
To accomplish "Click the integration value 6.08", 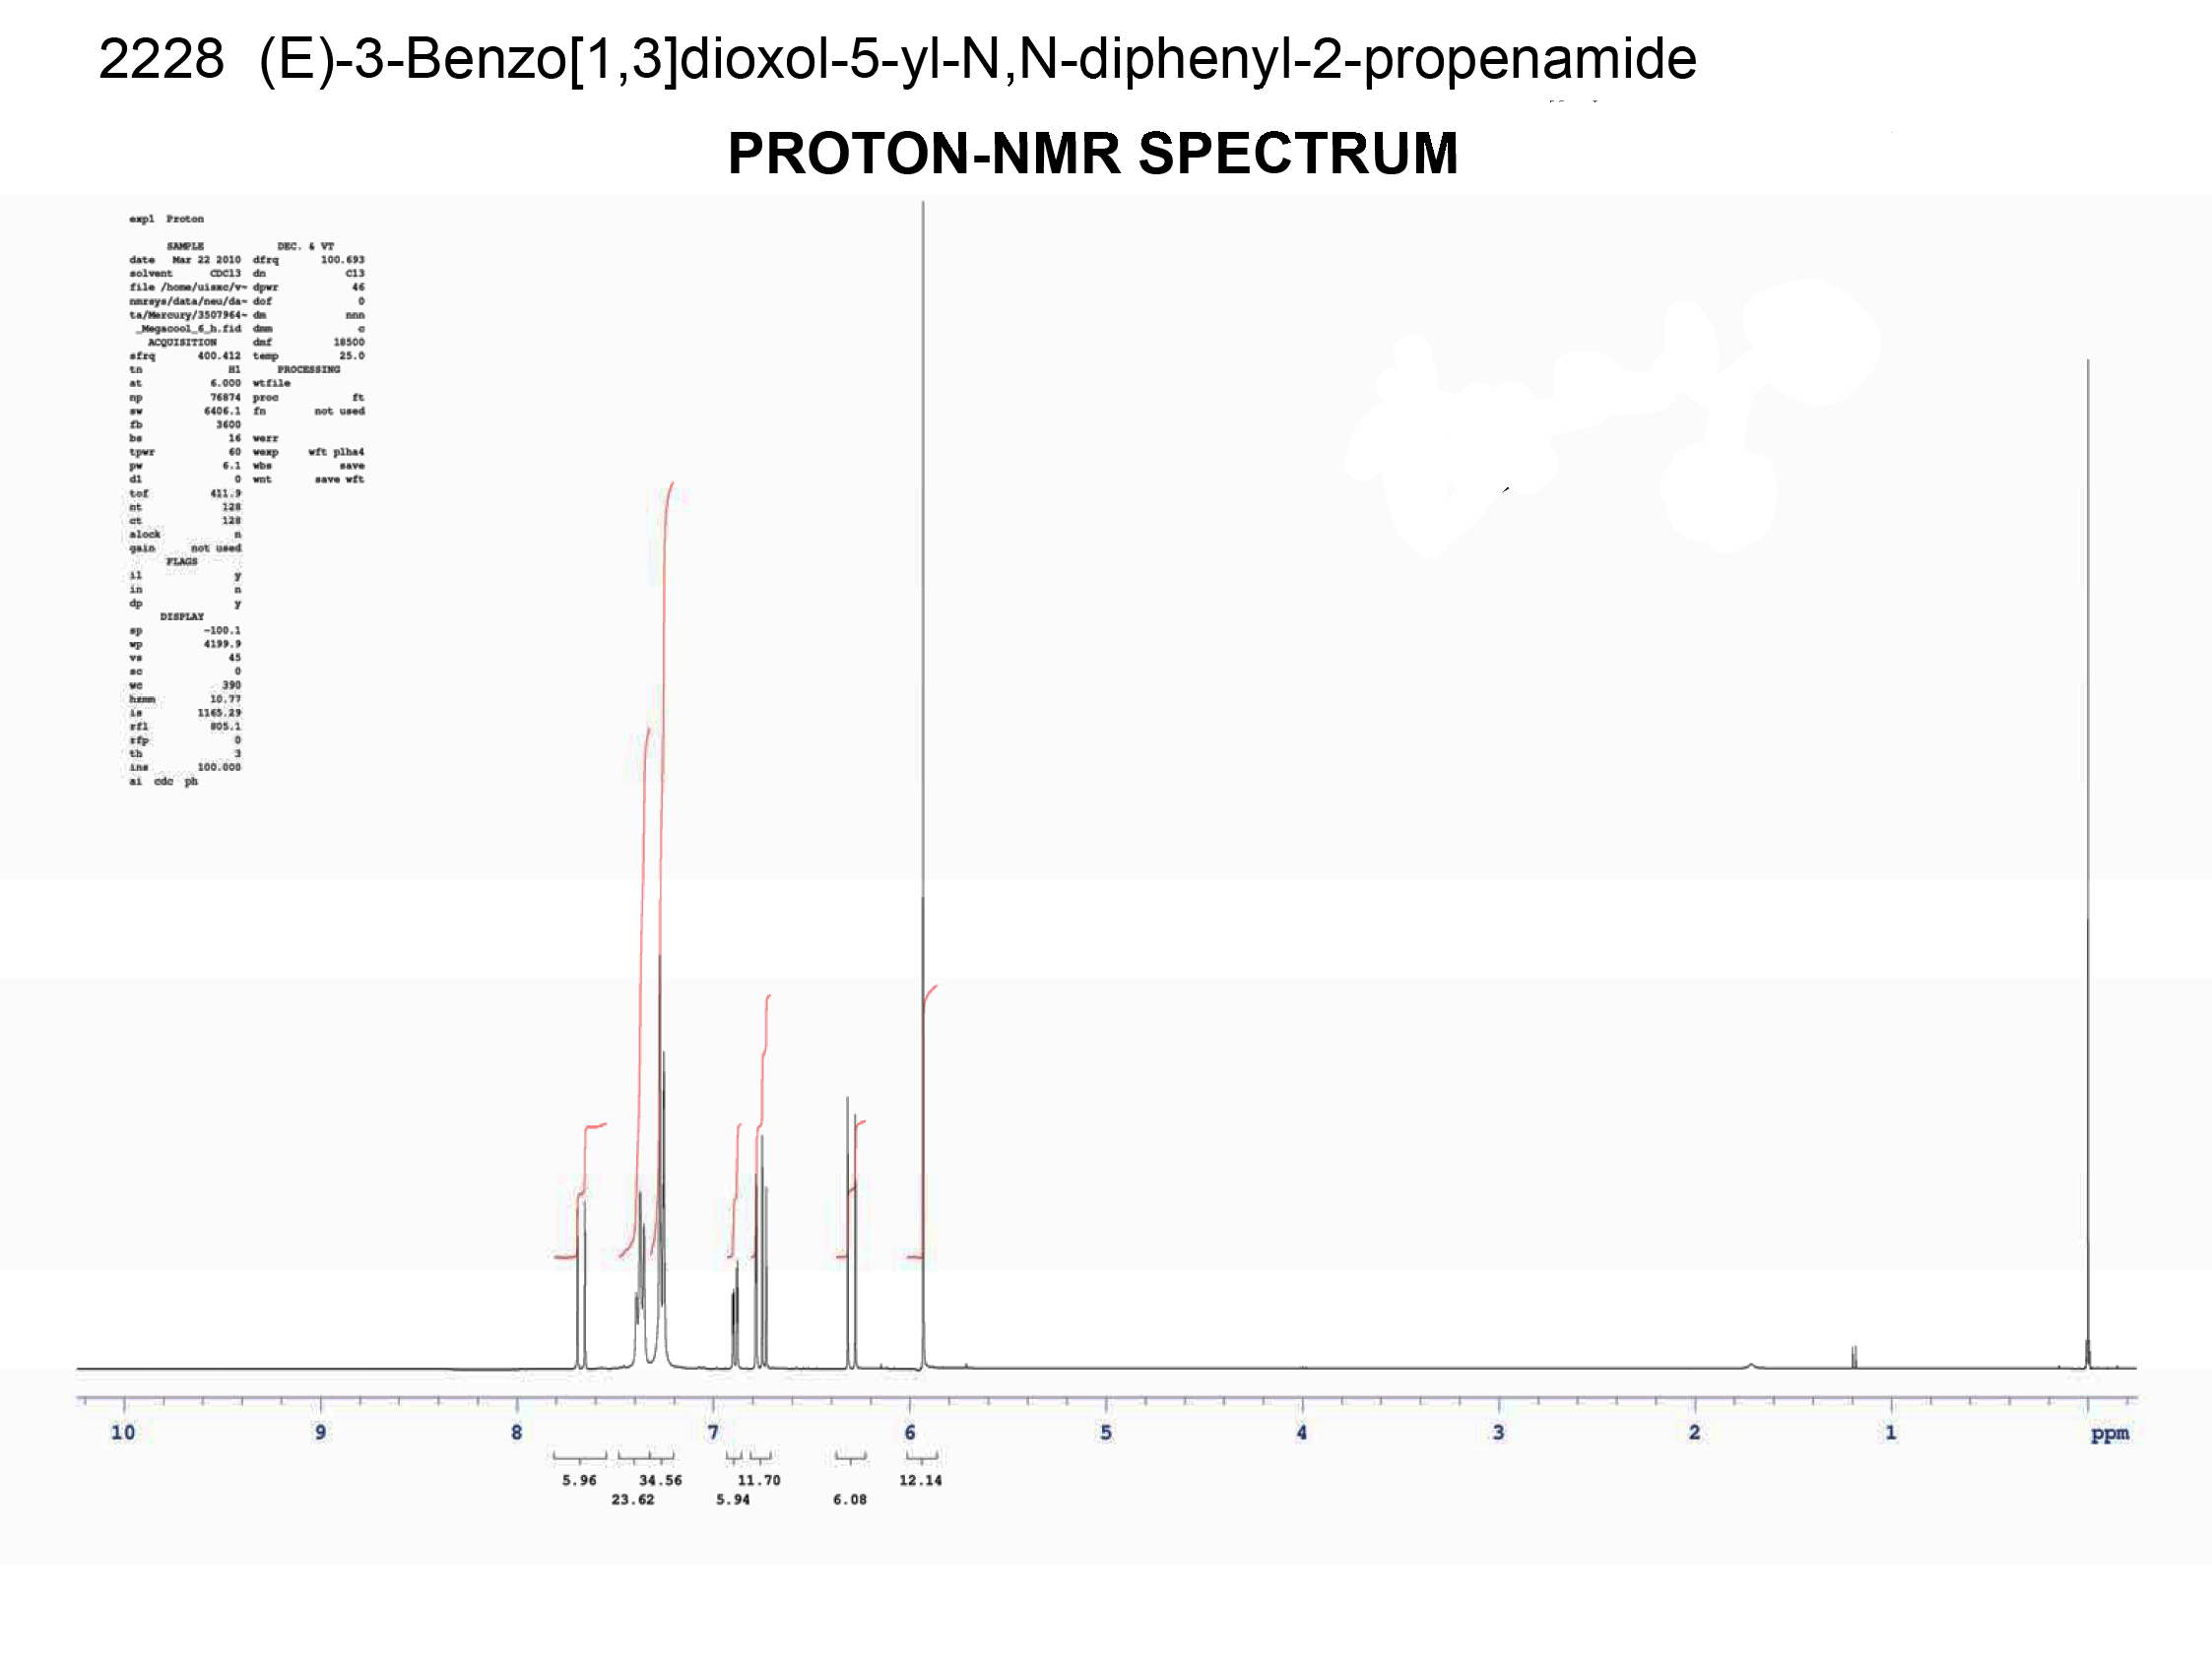I will coord(850,1499).
